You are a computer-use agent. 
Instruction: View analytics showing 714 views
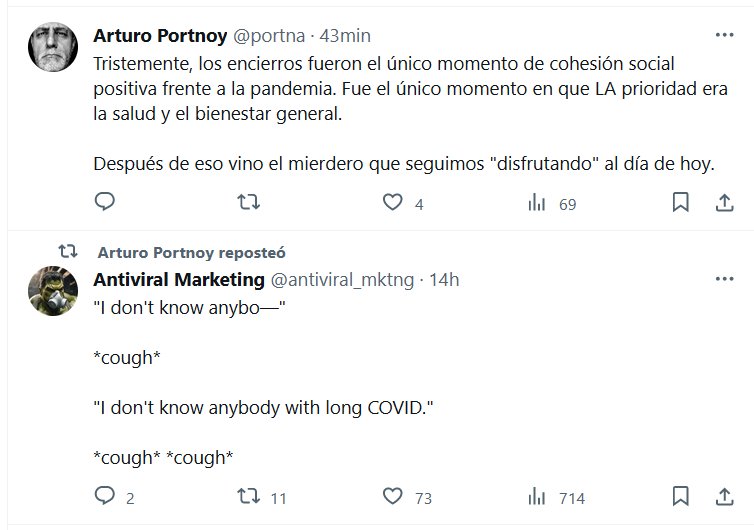tap(537, 496)
